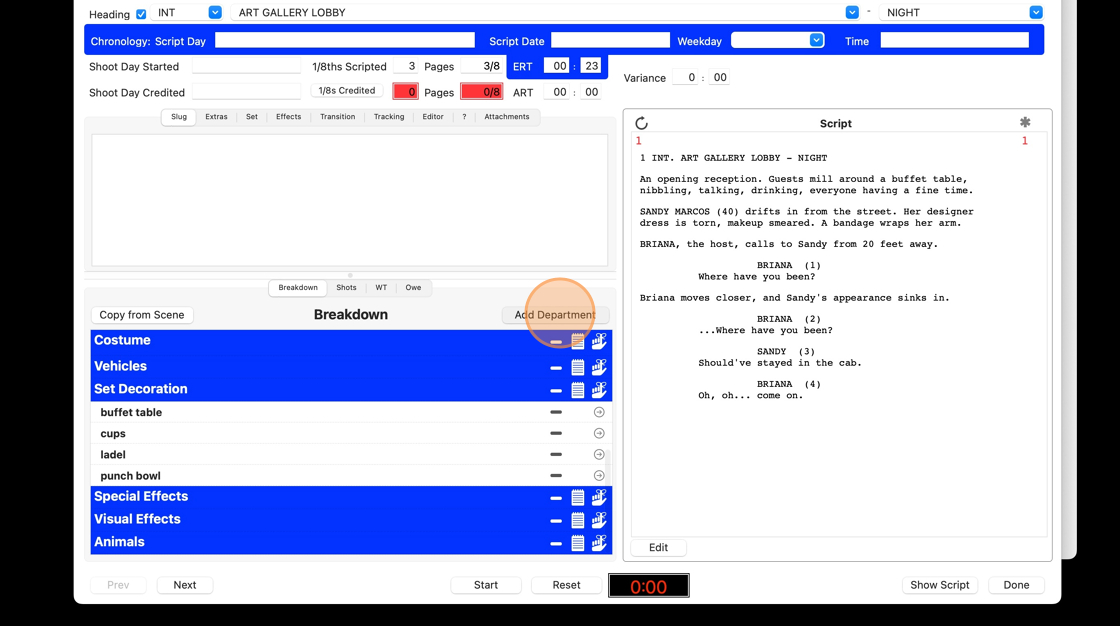This screenshot has width=1120, height=626.
Task: Open the INT/EXT dropdown
Action: coord(215,12)
